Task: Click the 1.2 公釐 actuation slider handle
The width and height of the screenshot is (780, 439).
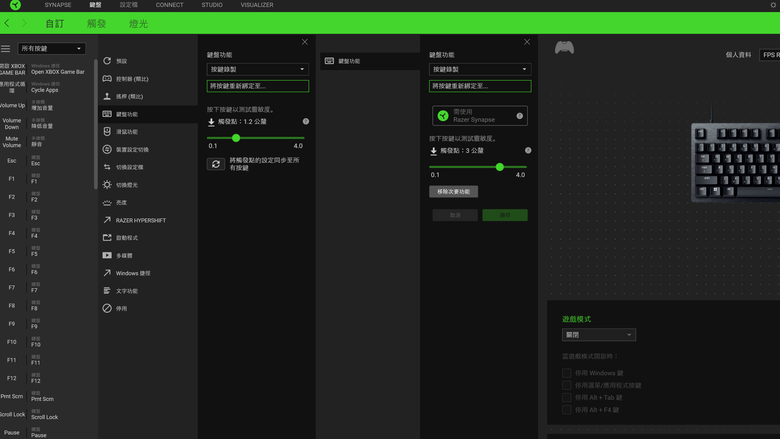Action: pyautogui.click(x=236, y=138)
